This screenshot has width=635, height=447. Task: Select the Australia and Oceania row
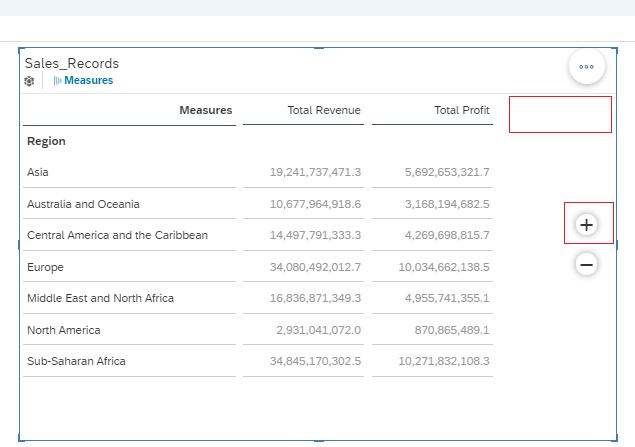click(83, 204)
